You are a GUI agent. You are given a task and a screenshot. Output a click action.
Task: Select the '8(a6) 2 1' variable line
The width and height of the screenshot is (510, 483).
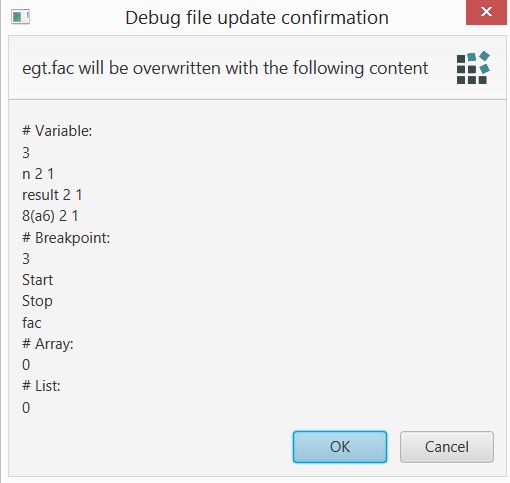[x=50, y=216]
